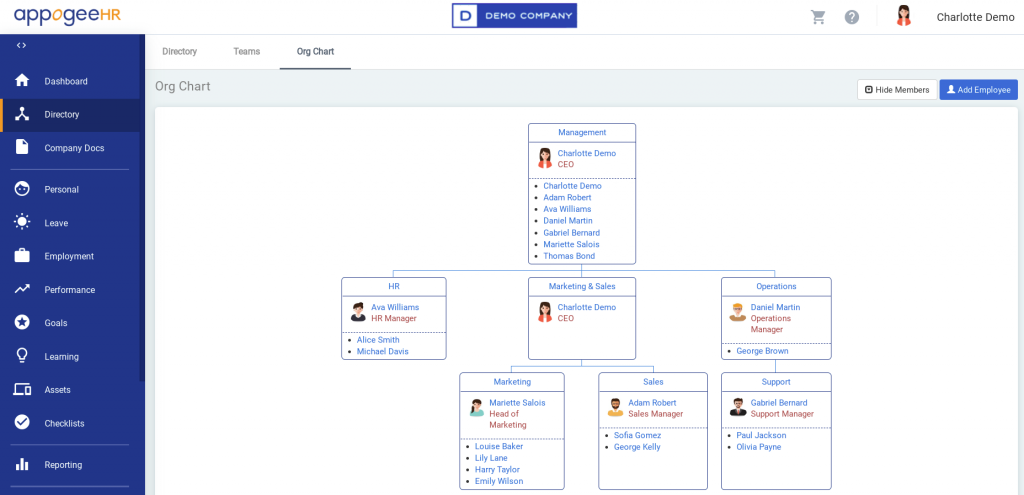The height and width of the screenshot is (495, 1024).
Task: Collapse the sidebar using arrows toggle
Action: click(22, 46)
